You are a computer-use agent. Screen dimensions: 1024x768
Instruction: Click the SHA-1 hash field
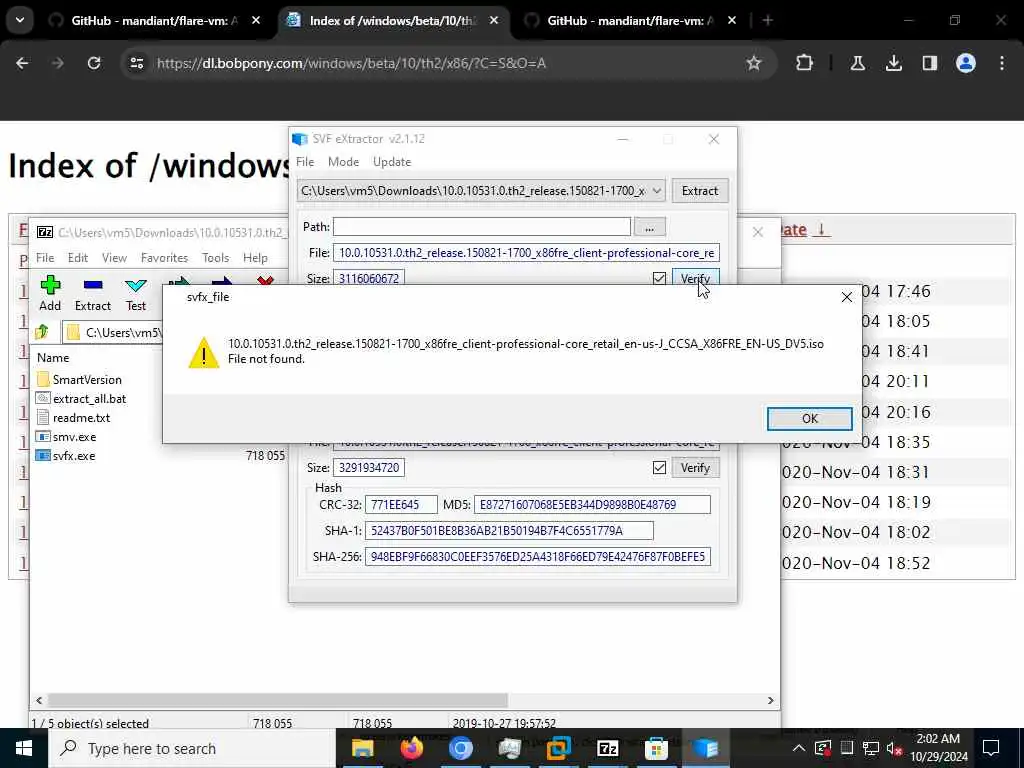coord(509,531)
